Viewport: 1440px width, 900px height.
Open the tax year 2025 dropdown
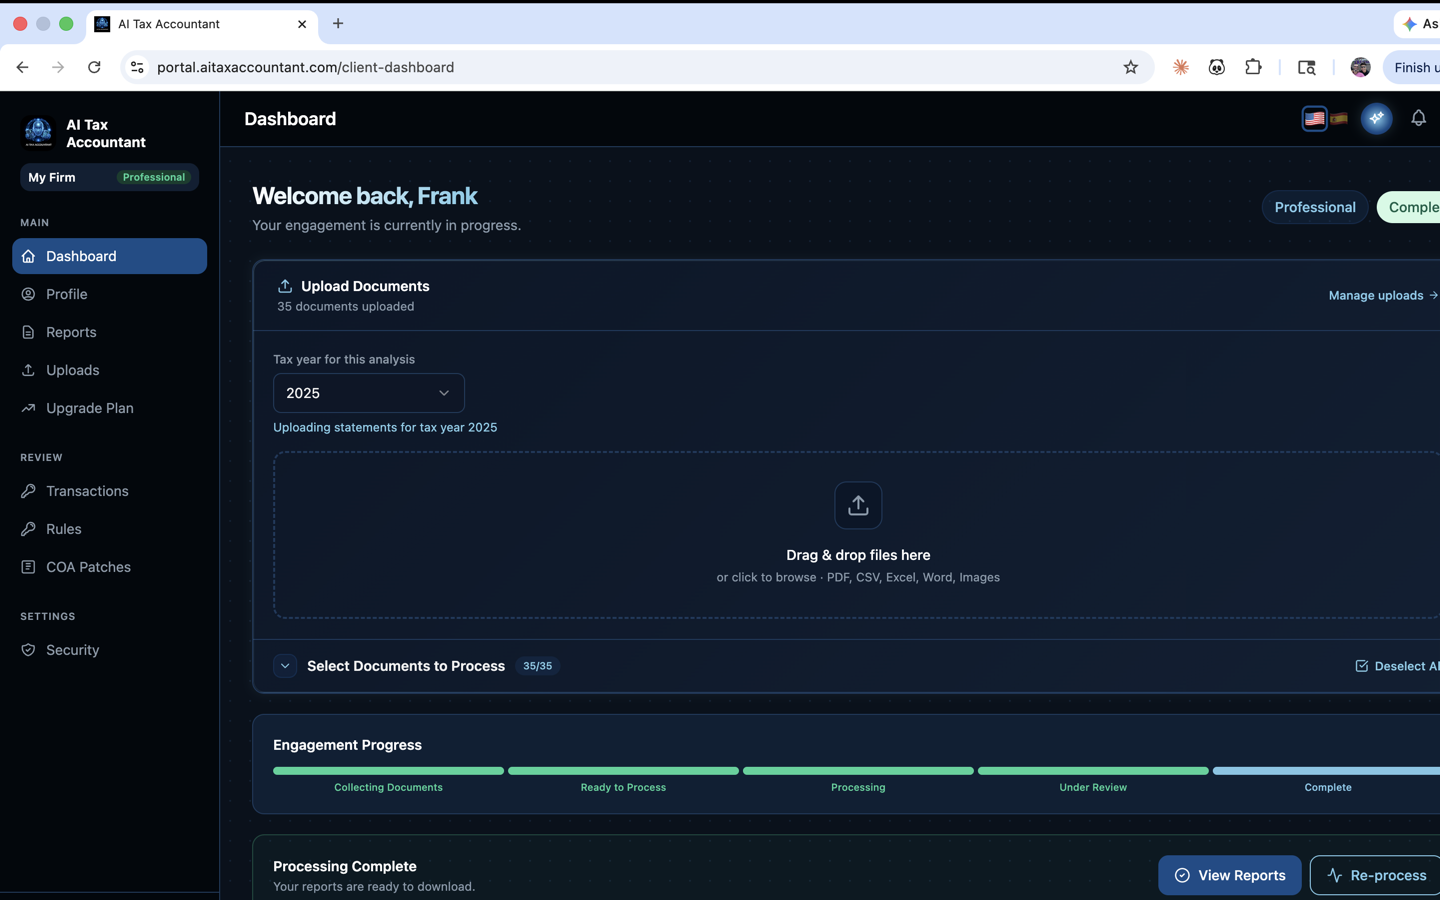pyautogui.click(x=369, y=393)
